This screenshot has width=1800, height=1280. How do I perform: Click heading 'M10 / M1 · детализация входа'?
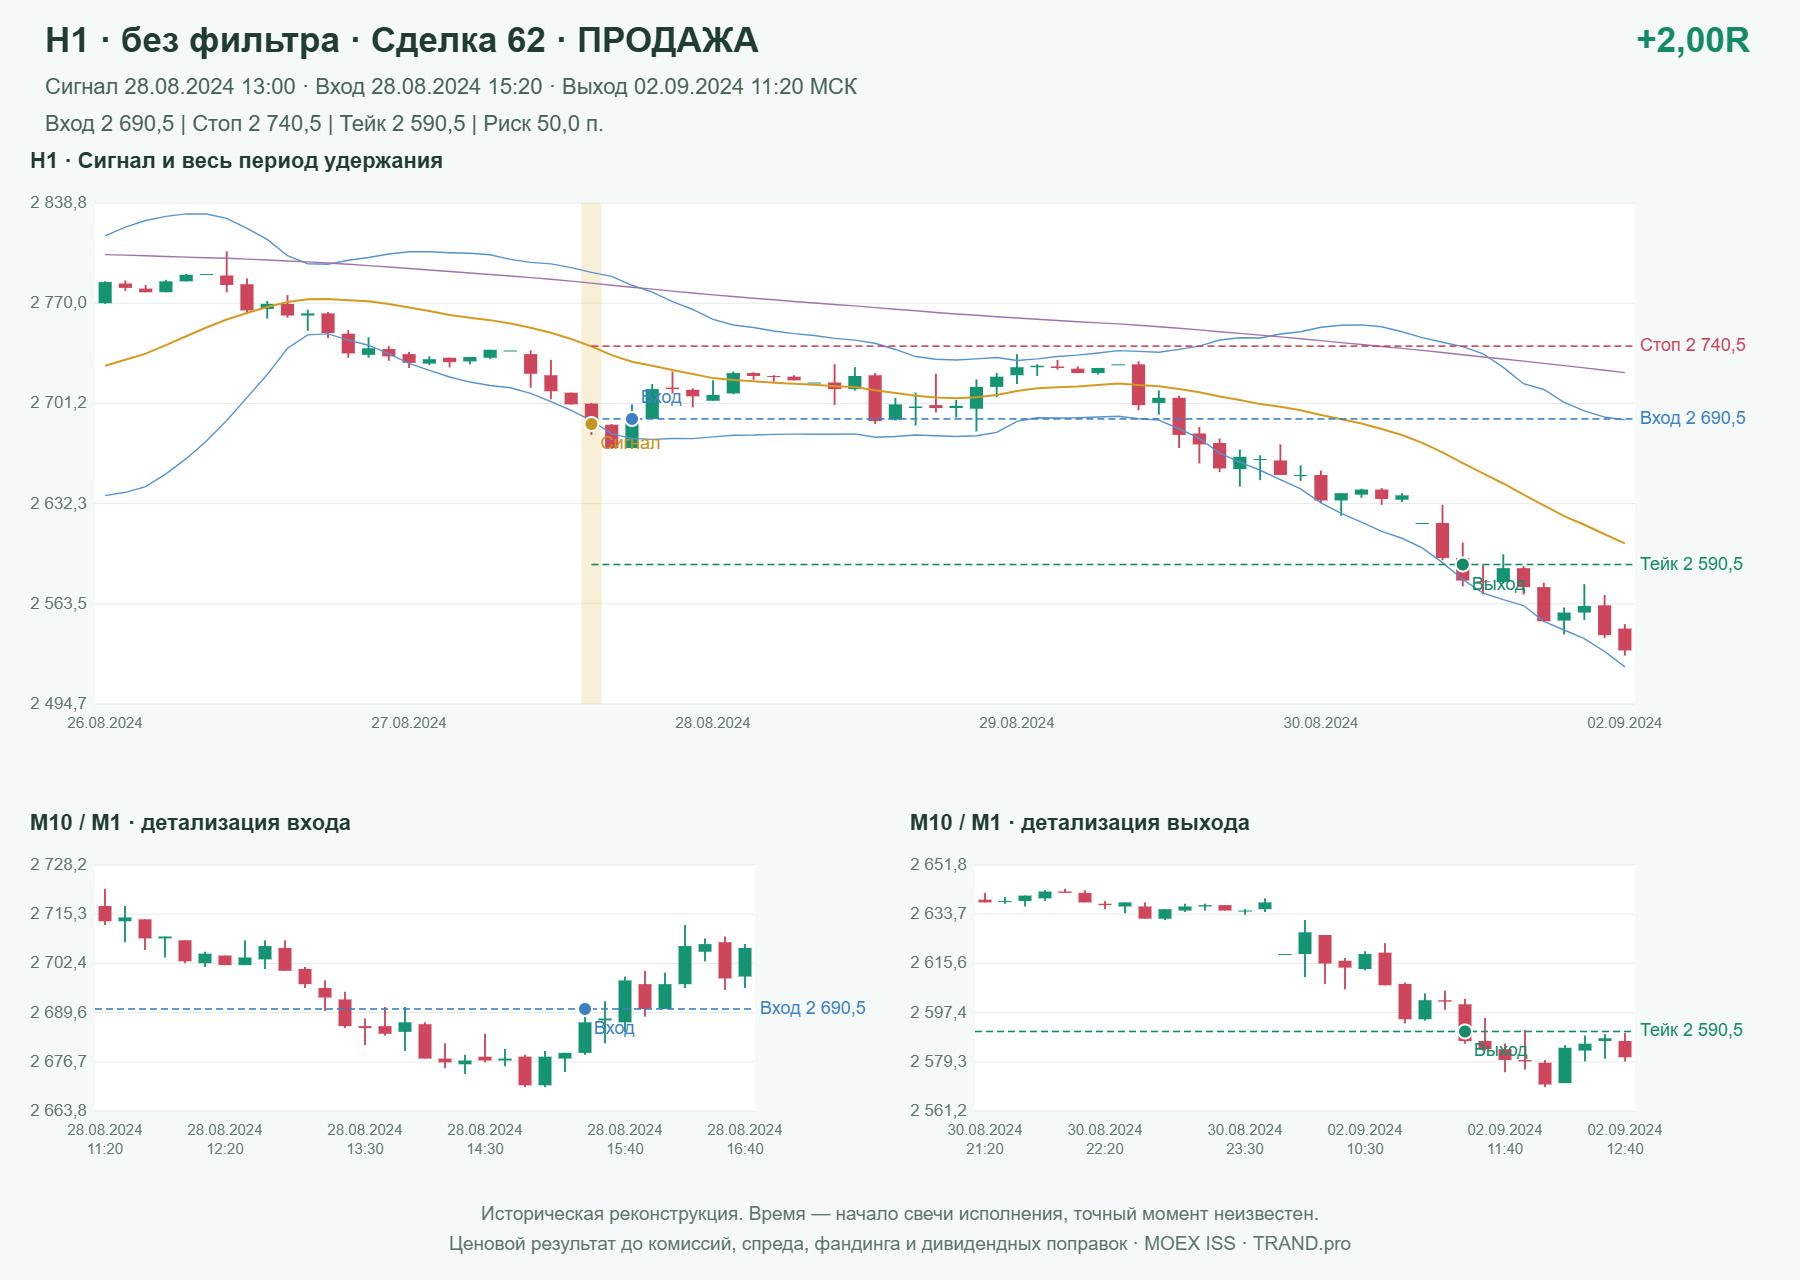click(x=190, y=823)
